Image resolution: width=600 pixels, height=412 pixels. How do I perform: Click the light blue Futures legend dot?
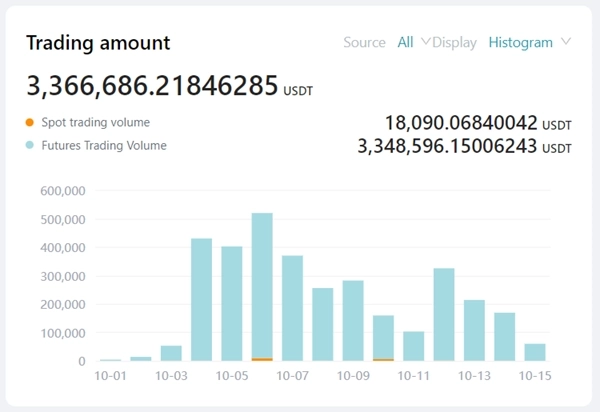30,146
